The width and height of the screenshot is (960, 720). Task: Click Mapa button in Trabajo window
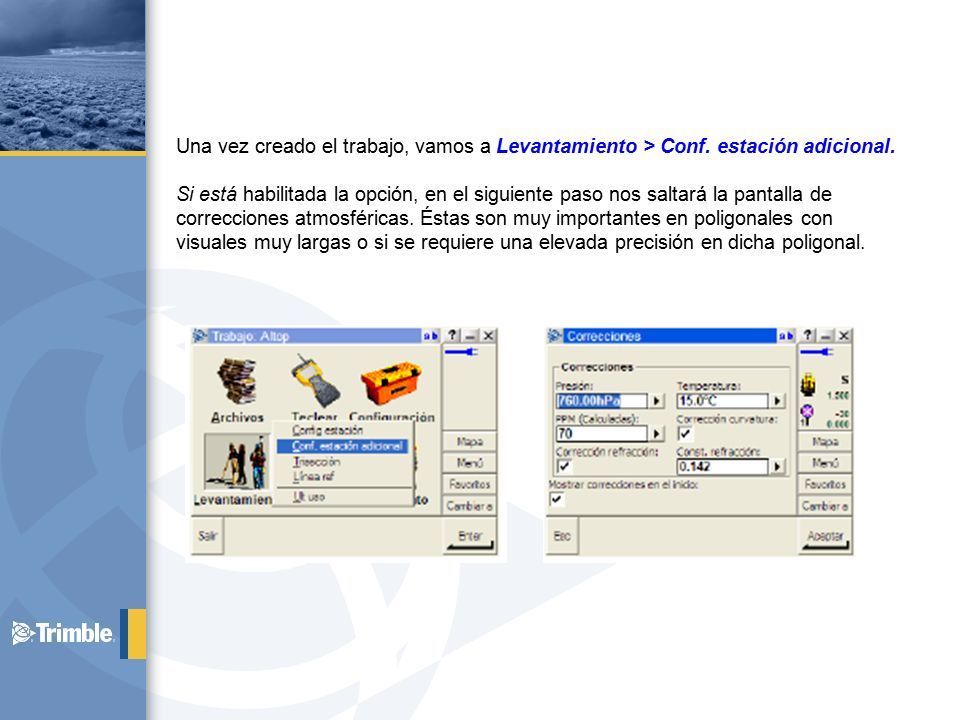click(x=469, y=441)
